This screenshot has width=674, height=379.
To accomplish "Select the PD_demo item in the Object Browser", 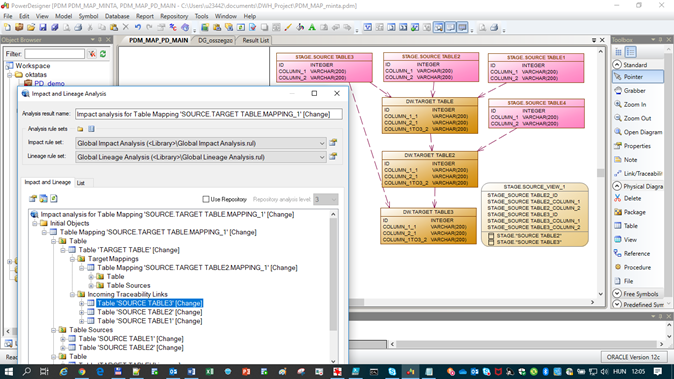I will pos(49,83).
